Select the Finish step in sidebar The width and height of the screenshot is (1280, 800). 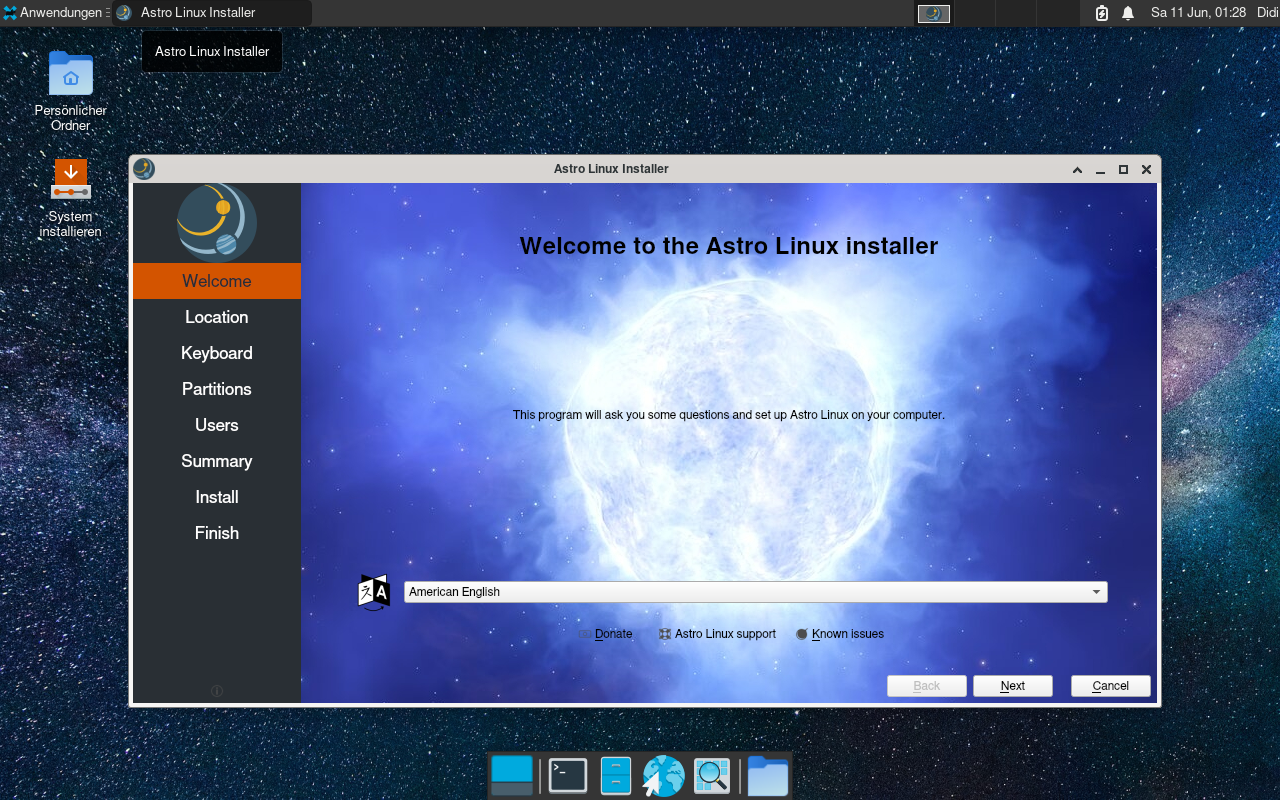[x=217, y=533]
